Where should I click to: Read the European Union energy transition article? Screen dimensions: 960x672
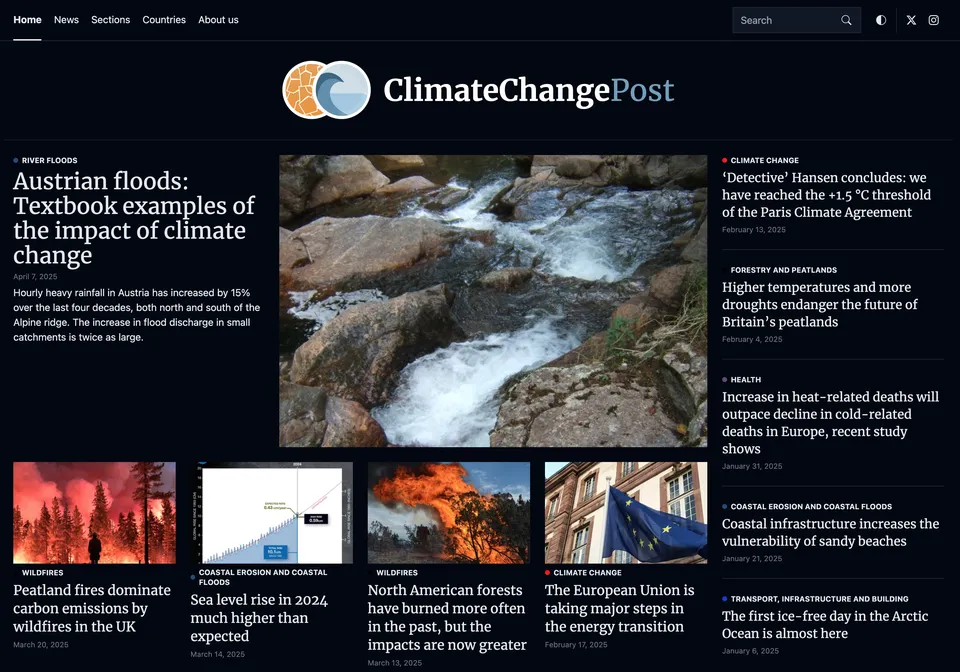click(620, 608)
